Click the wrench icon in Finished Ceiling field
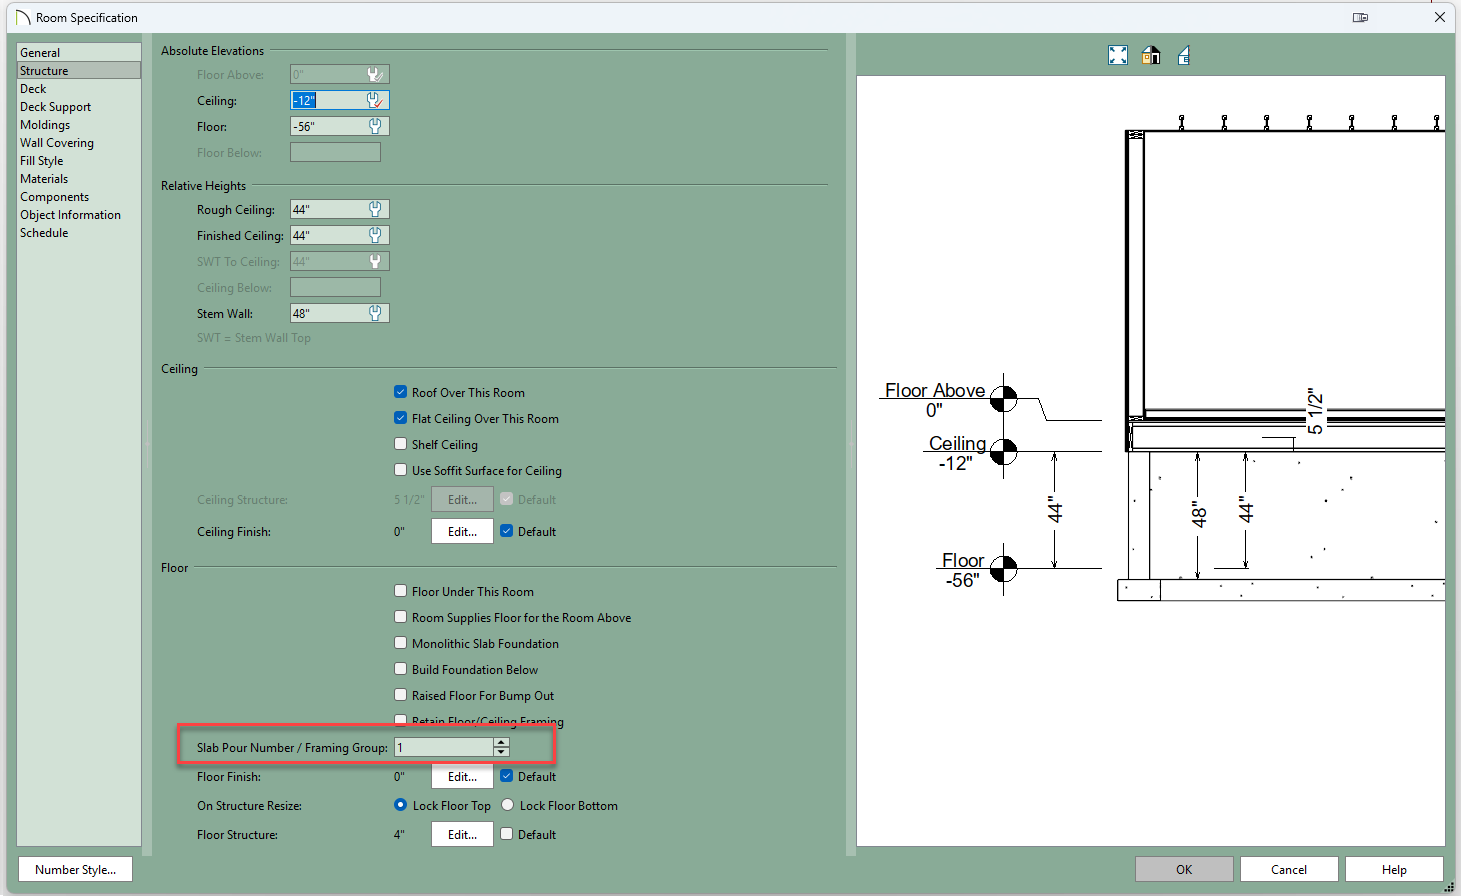Image resolution: width=1461 pixels, height=896 pixels. click(375, 236)
